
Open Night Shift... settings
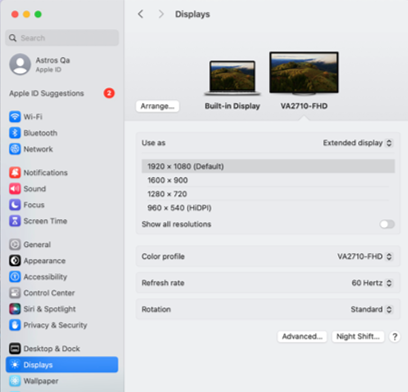358,336
